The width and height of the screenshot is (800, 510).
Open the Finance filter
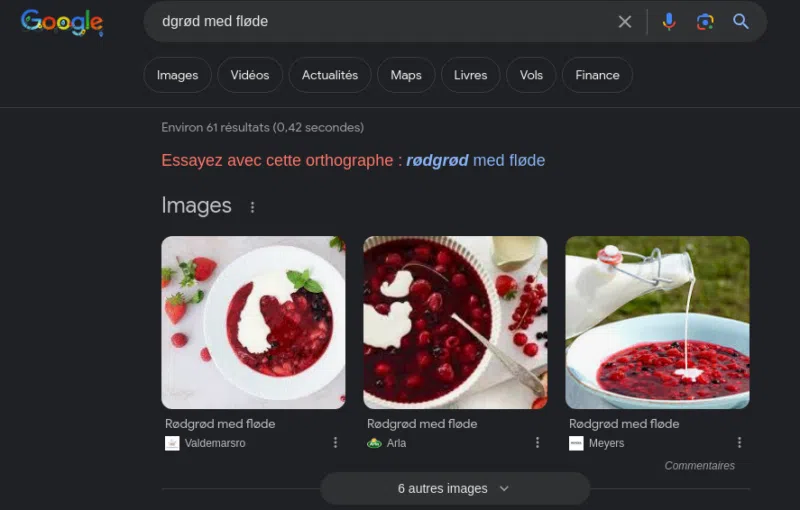coord(597,75)
